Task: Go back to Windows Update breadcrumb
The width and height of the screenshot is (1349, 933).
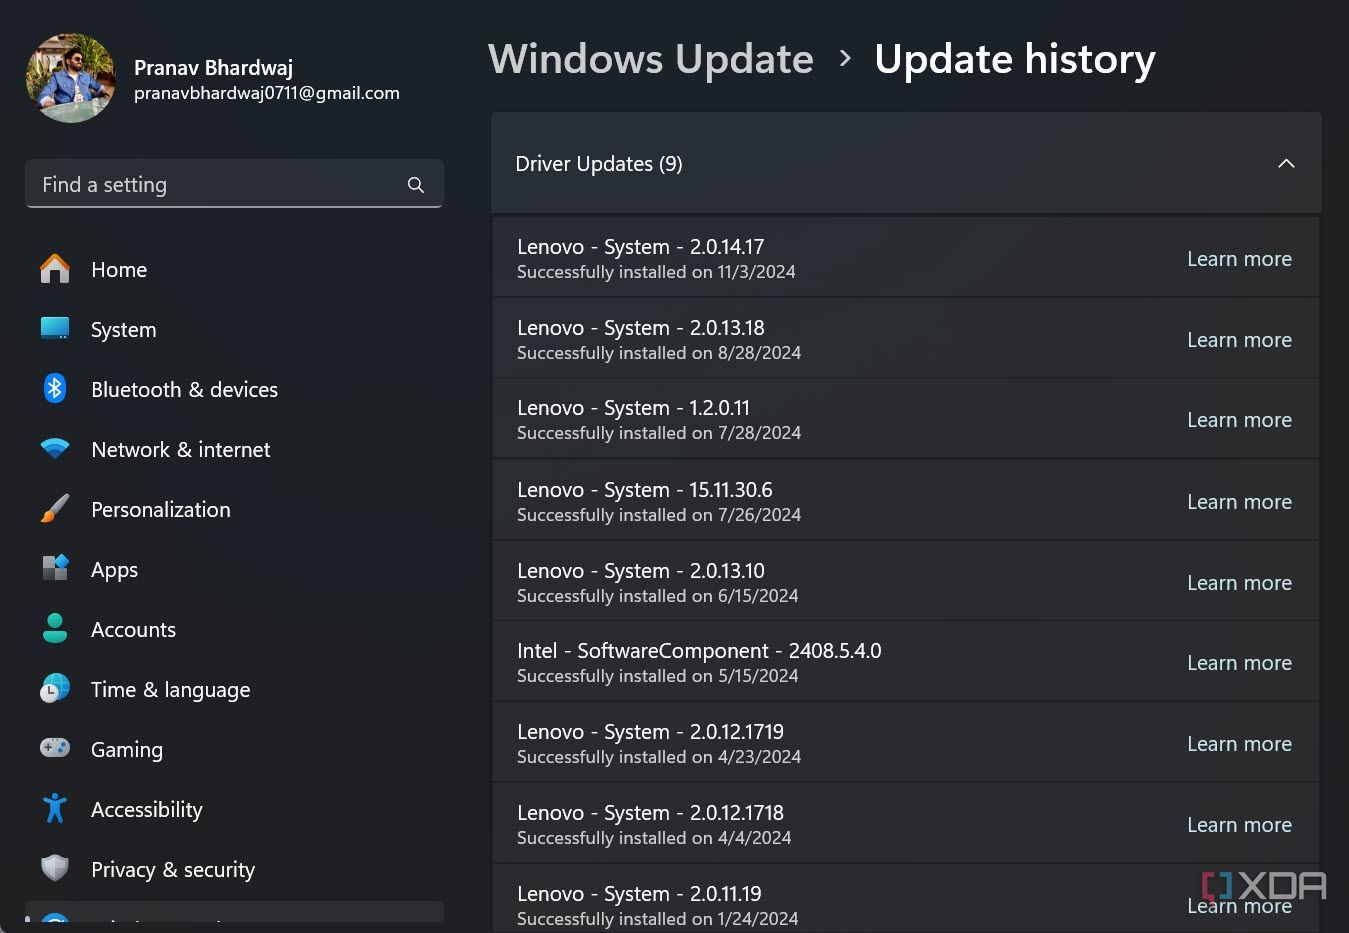Action: click(x=651, y=59)
